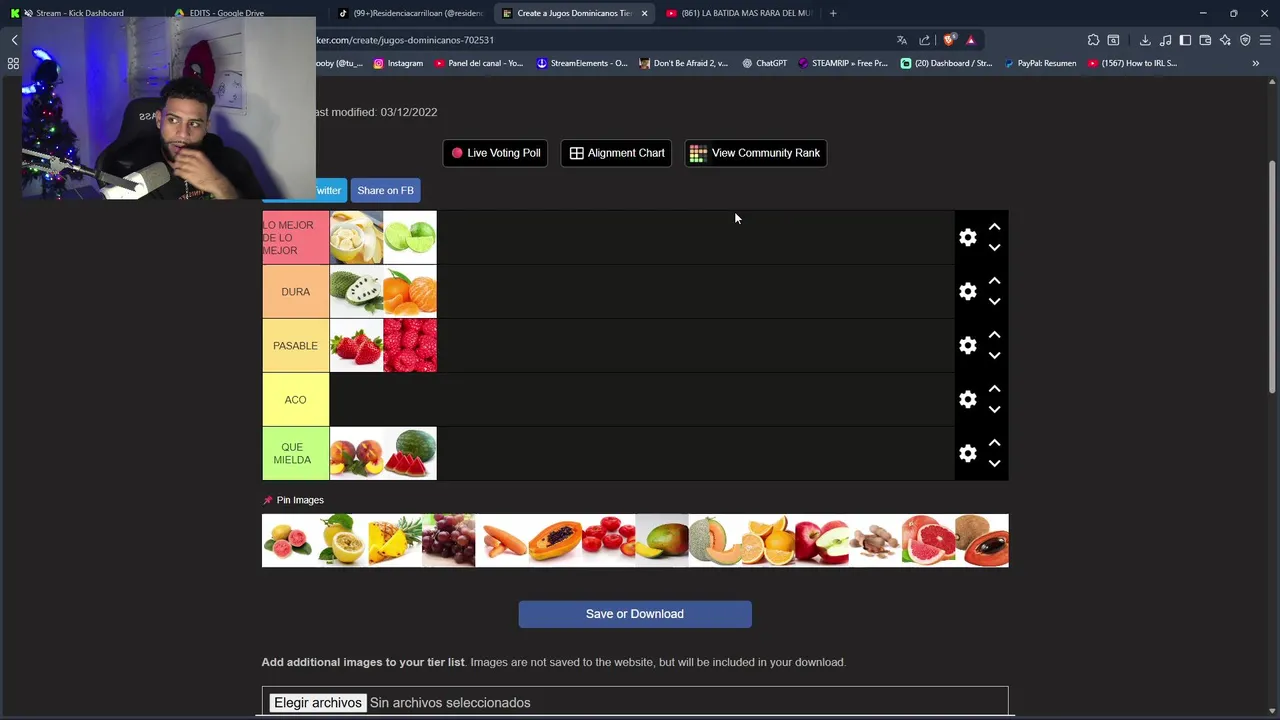The height and width of the screenshot is (720, 1280).
Task: Select the red apple image
Action: 822,540
